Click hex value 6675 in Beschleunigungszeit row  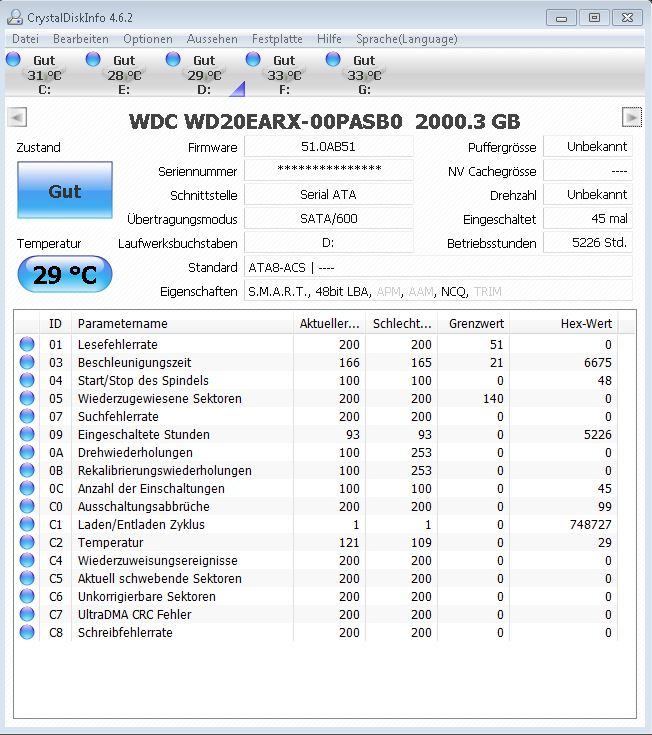(598, 362)
